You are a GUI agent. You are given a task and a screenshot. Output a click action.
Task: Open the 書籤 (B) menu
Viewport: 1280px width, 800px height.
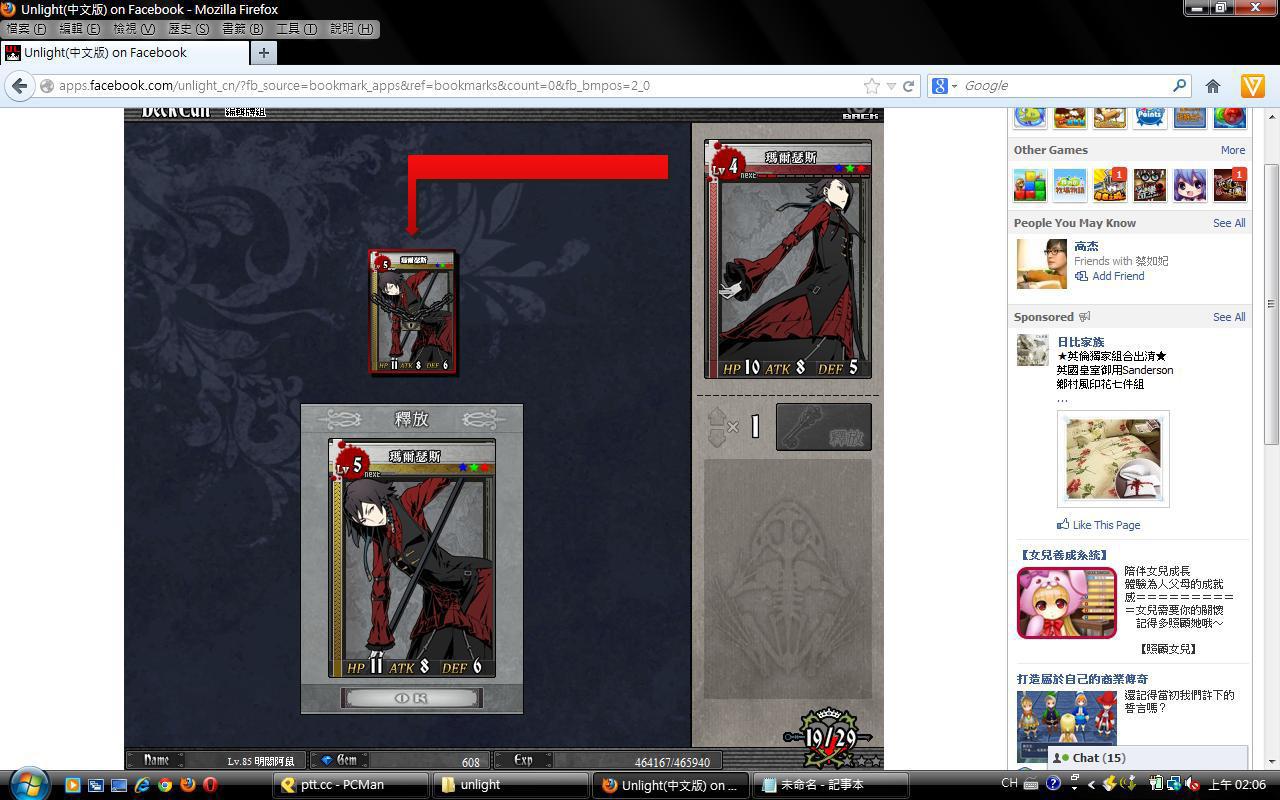tap(242, 29)
